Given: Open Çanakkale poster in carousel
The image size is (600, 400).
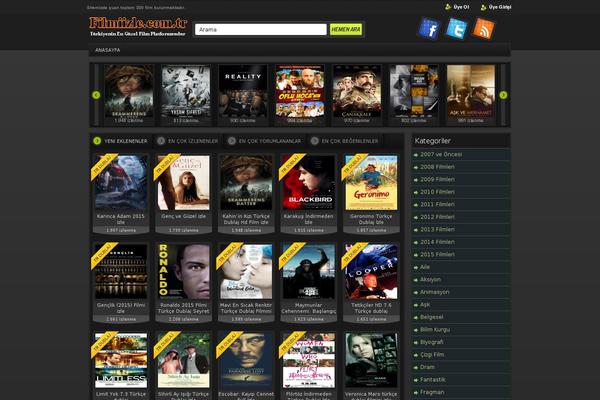Looking at the screenshot, I should pyautogui.click(x=357, y=91).
